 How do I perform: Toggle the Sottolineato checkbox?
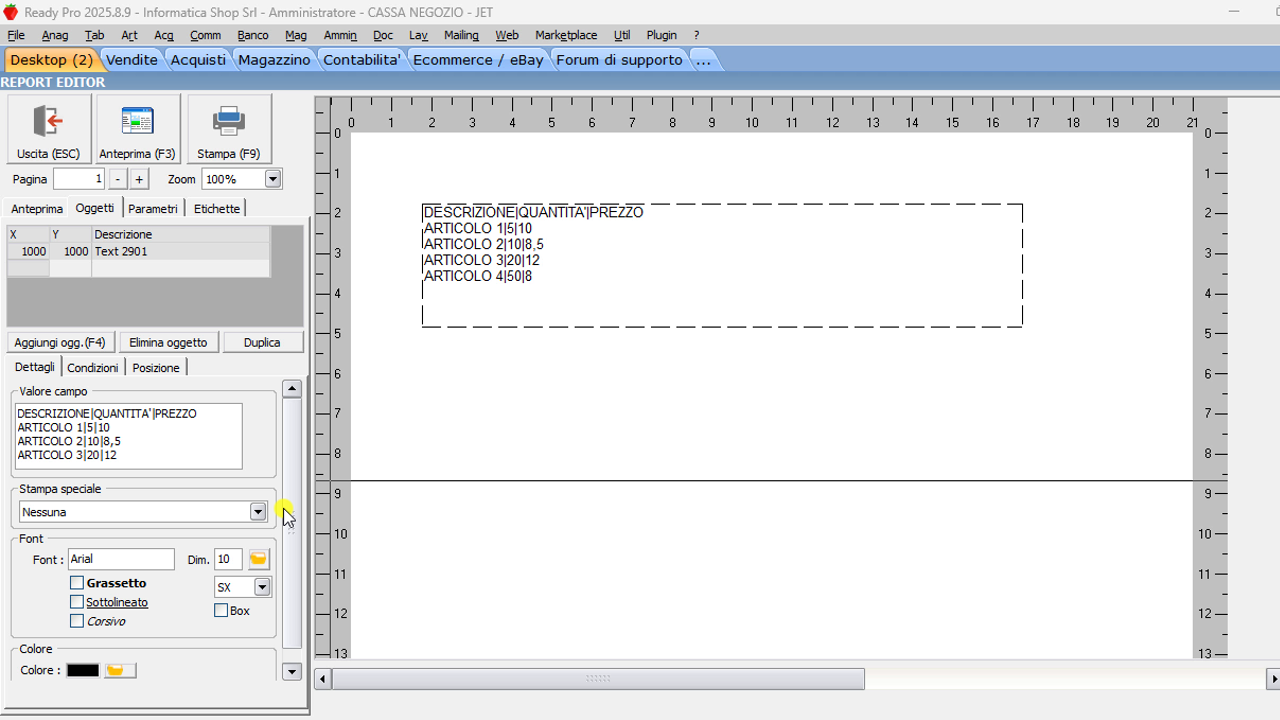click(x=77, y=602)
